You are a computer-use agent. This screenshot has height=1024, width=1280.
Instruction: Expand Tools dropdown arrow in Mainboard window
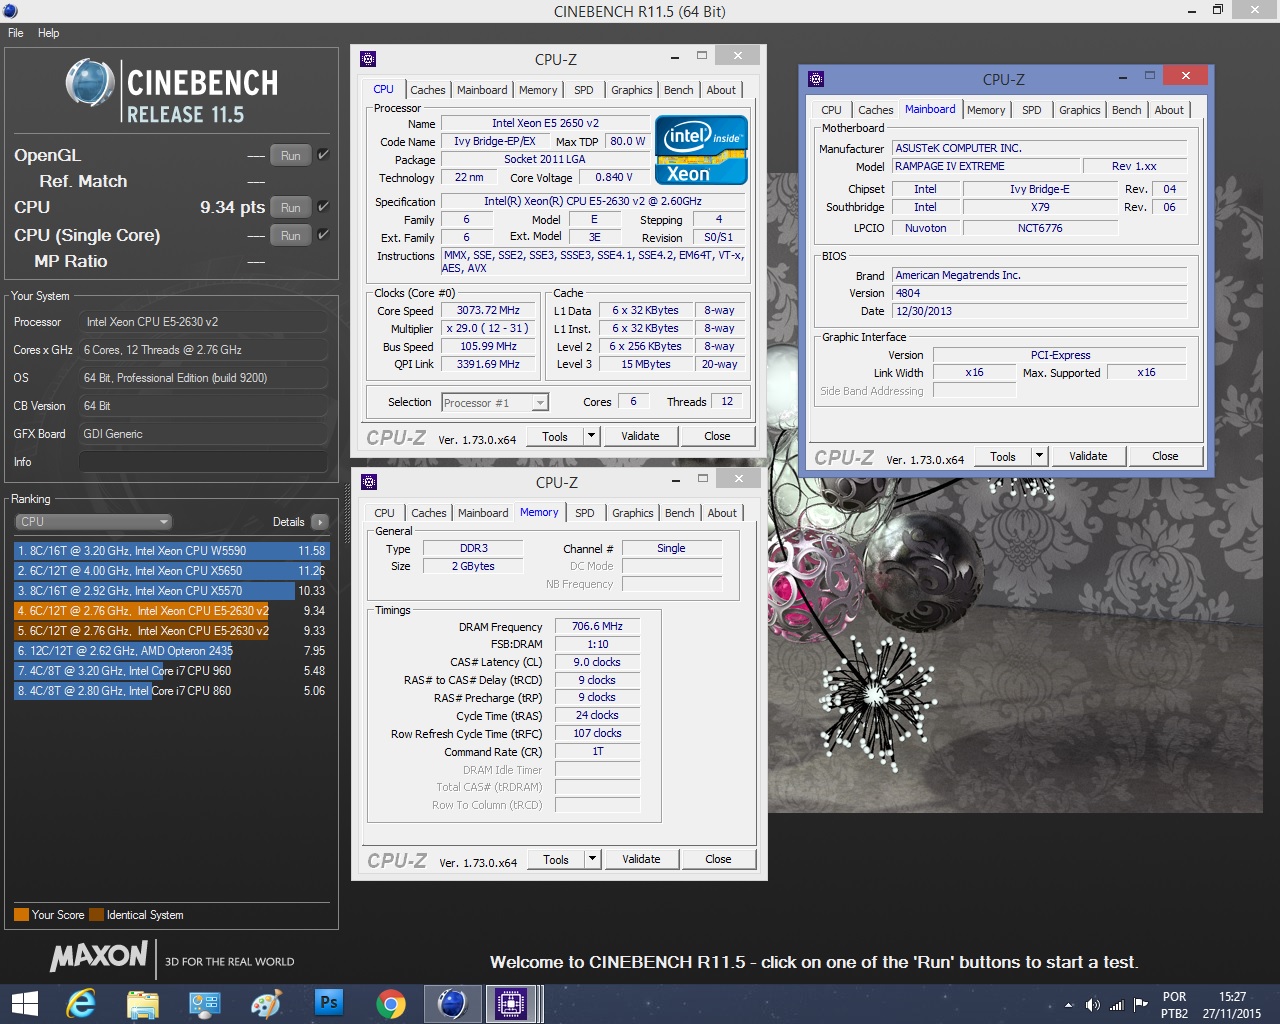[1039, 456]
